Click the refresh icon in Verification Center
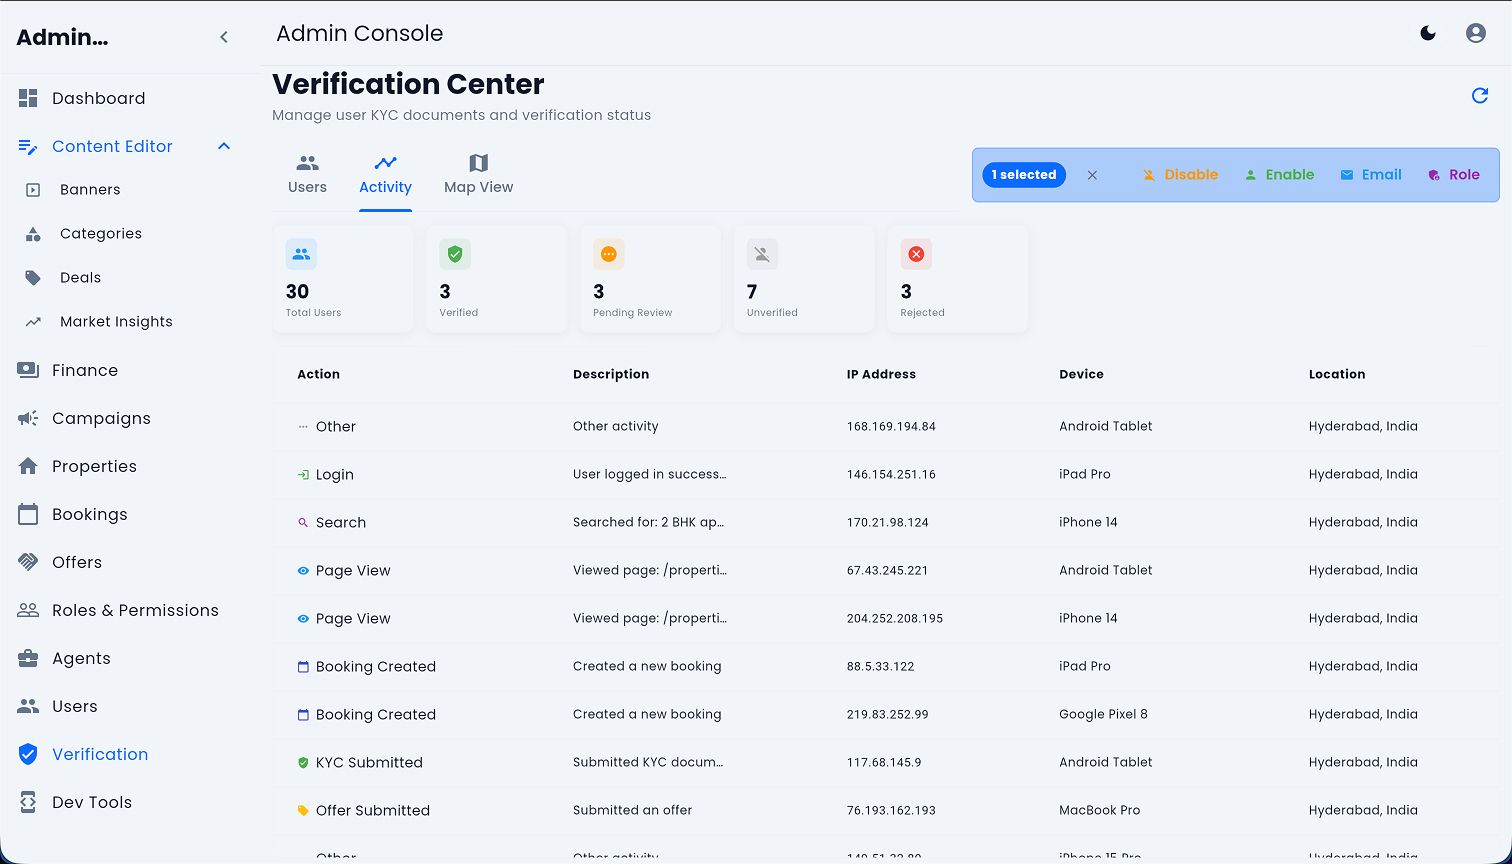Viewport: 1512px width, 864px height. click(x=1480, y=95)
